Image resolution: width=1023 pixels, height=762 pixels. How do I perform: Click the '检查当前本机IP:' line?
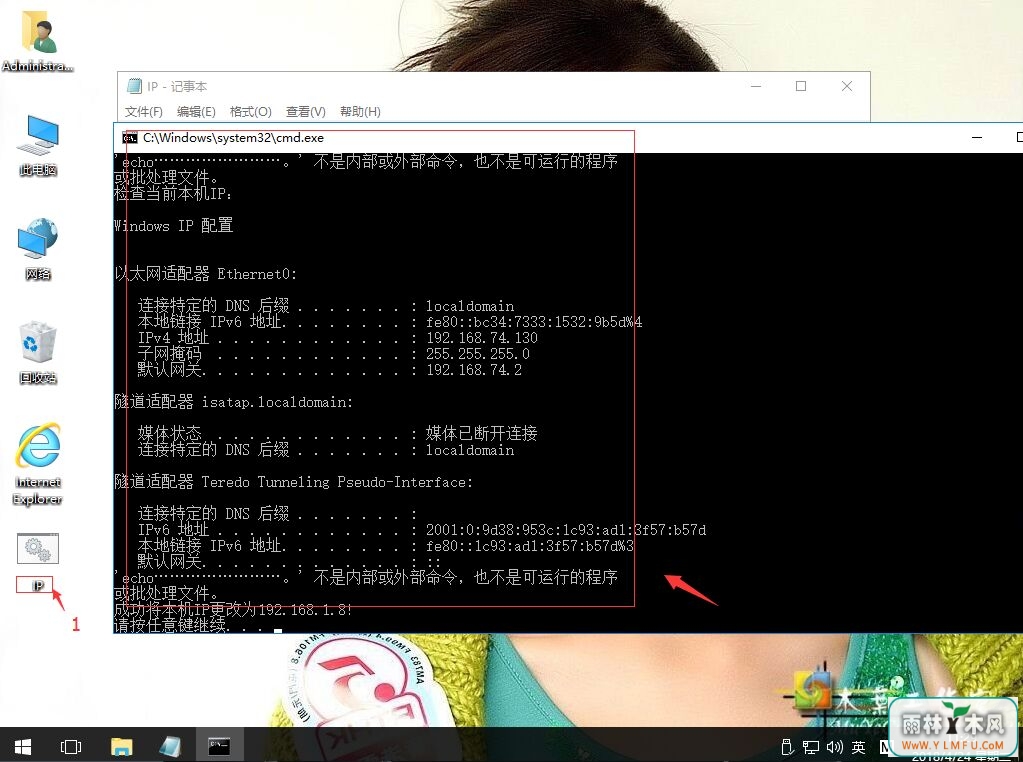point(173,194)
